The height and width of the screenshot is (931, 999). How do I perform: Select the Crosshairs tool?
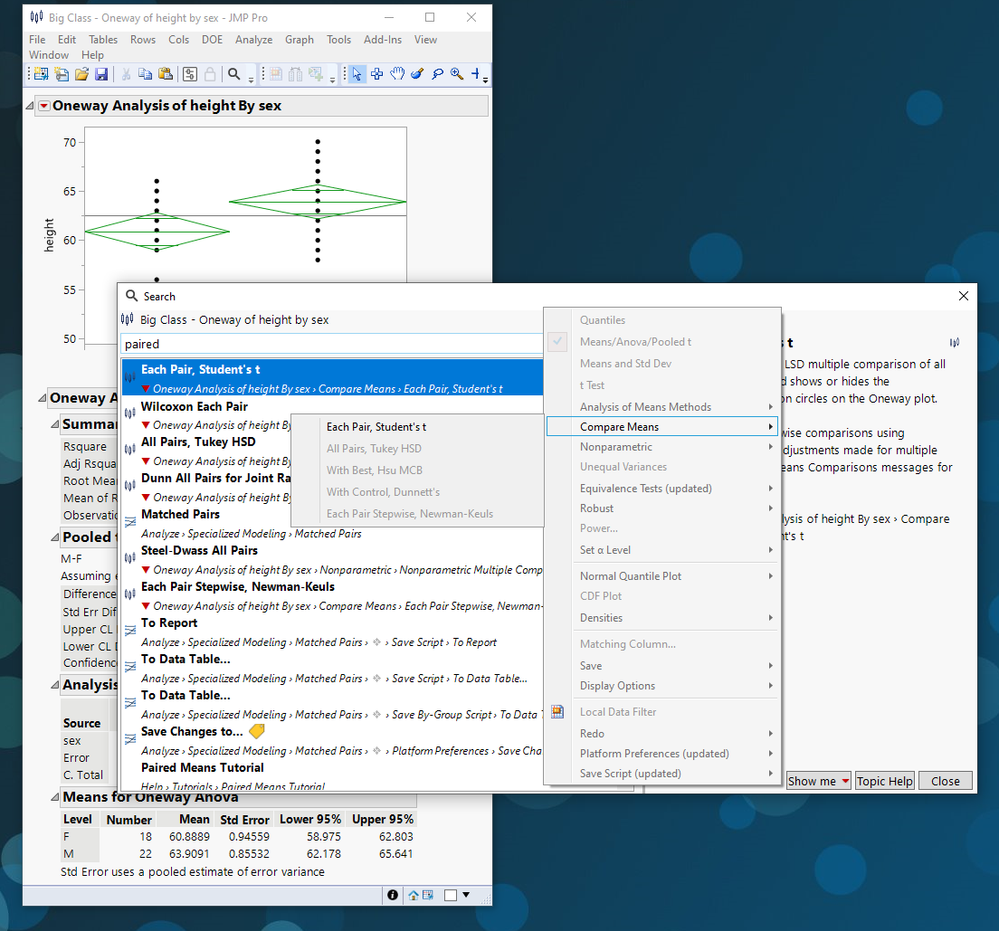pos(475,74)
